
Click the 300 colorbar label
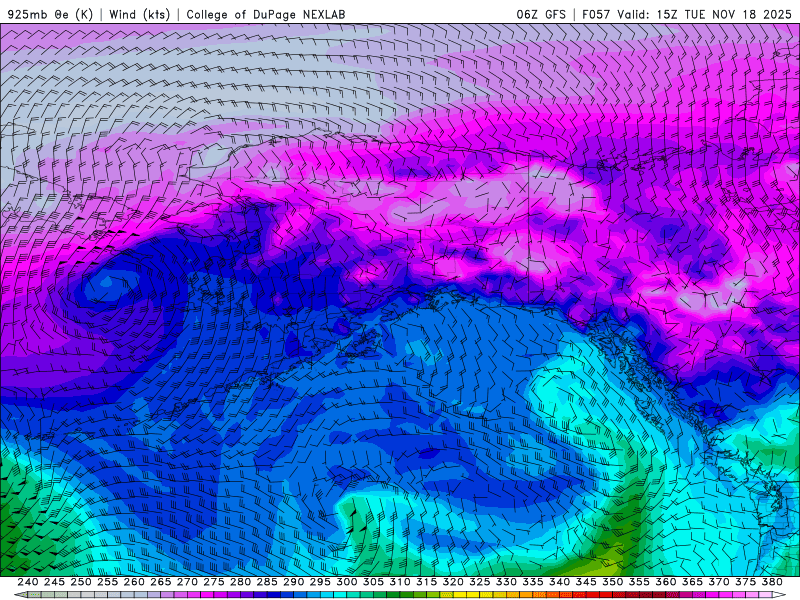[346, 582]
